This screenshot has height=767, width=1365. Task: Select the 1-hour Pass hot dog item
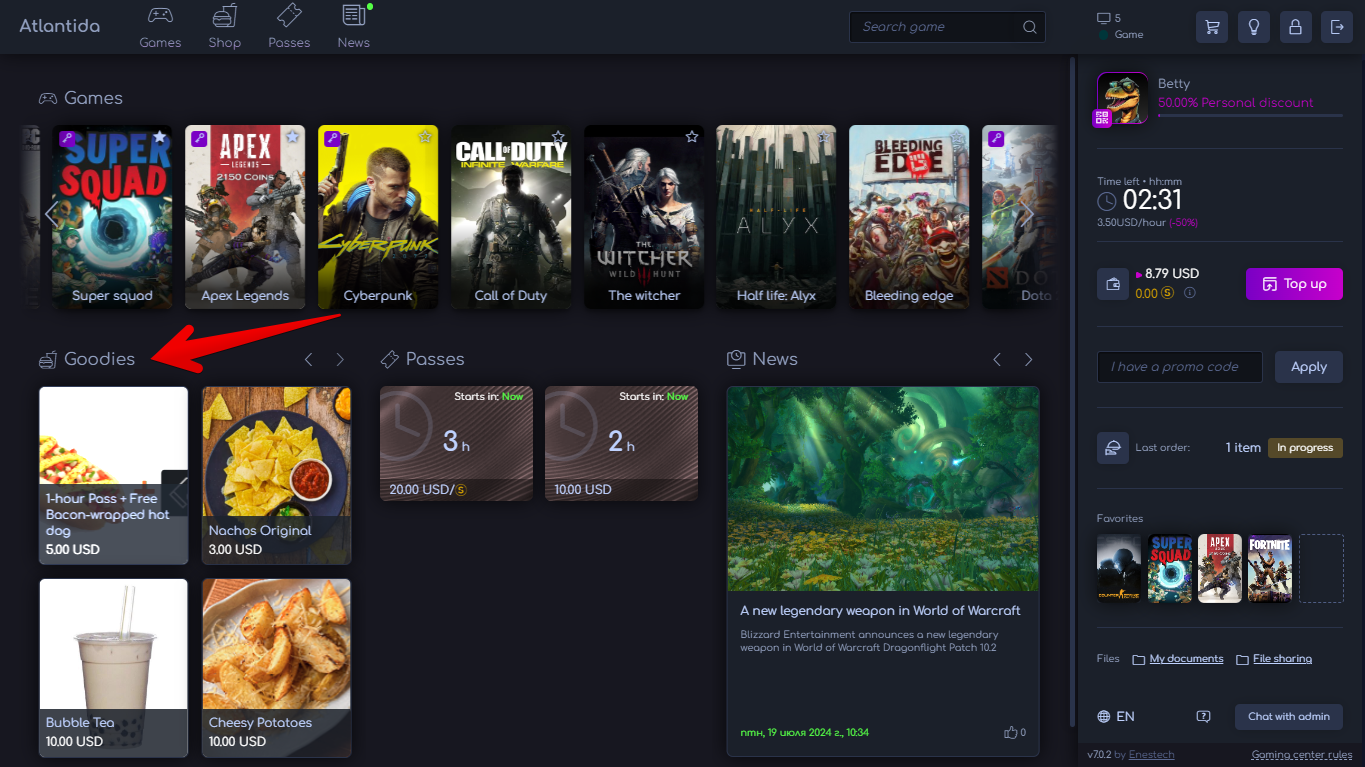tap(113, 476)
